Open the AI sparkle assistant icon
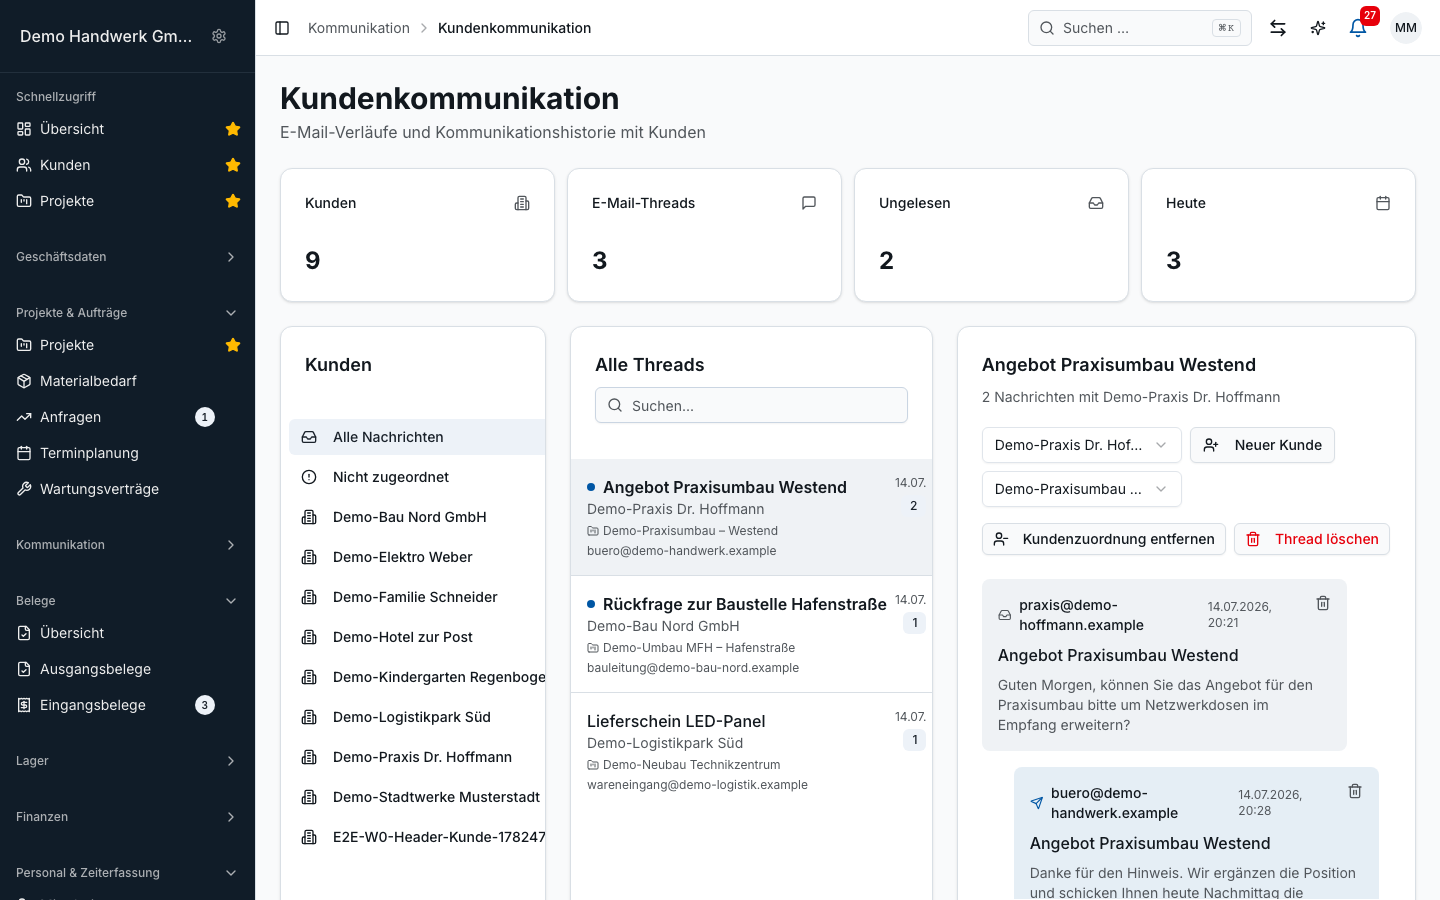The image size is (1440, 900). pyautogui.click(x=1318, y=28)
